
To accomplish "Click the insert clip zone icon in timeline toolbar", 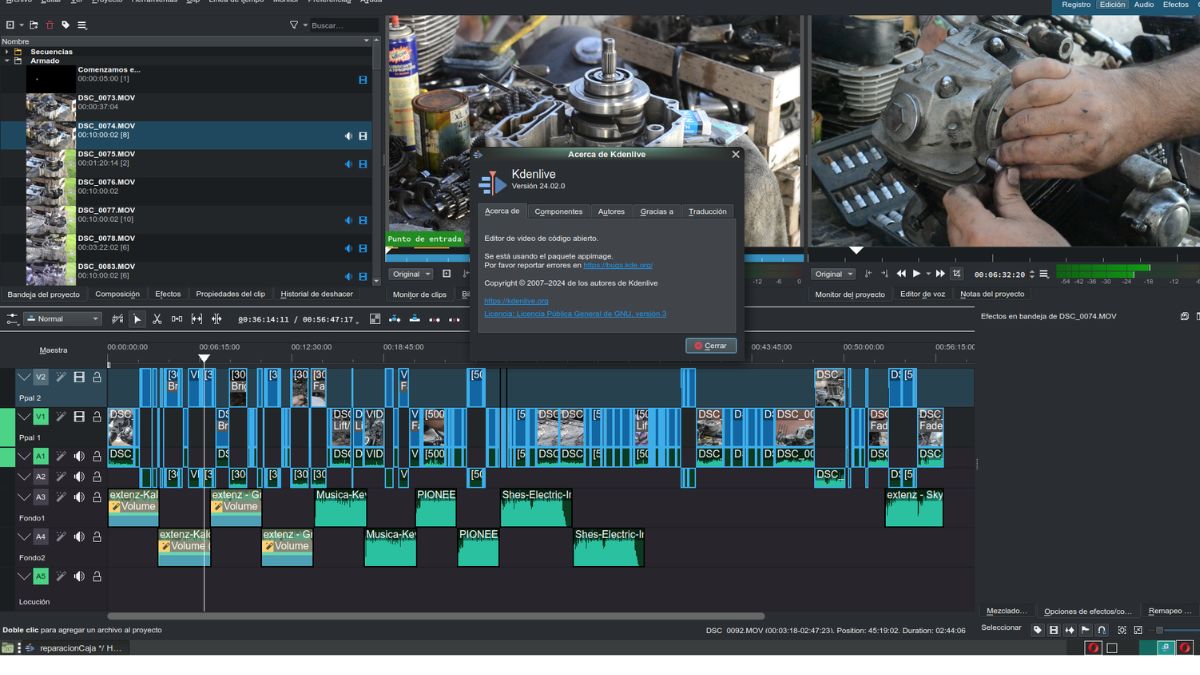I will pos(395,319).
